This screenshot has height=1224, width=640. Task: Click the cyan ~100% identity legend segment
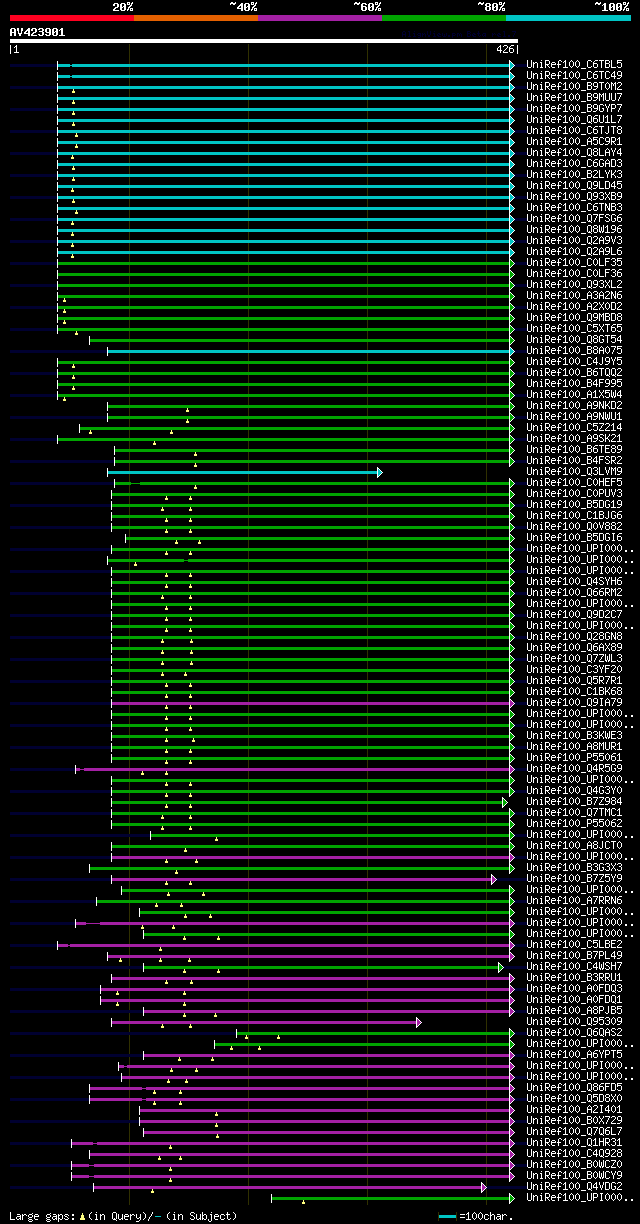pos(567,18)
